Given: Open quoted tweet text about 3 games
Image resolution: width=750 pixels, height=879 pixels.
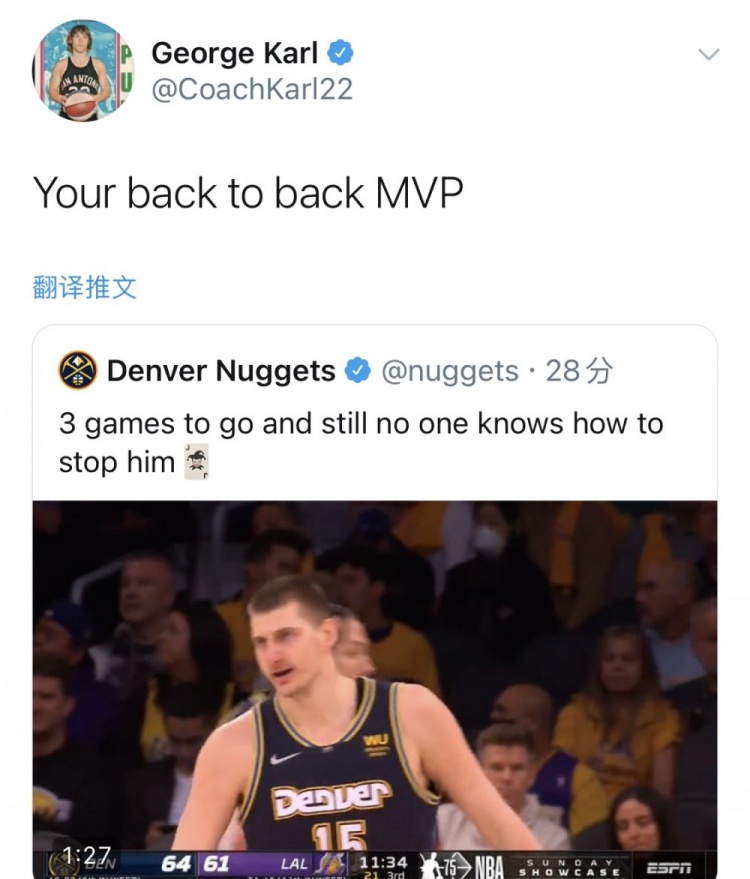Looking at the screenshot, I should click(361, 442).
